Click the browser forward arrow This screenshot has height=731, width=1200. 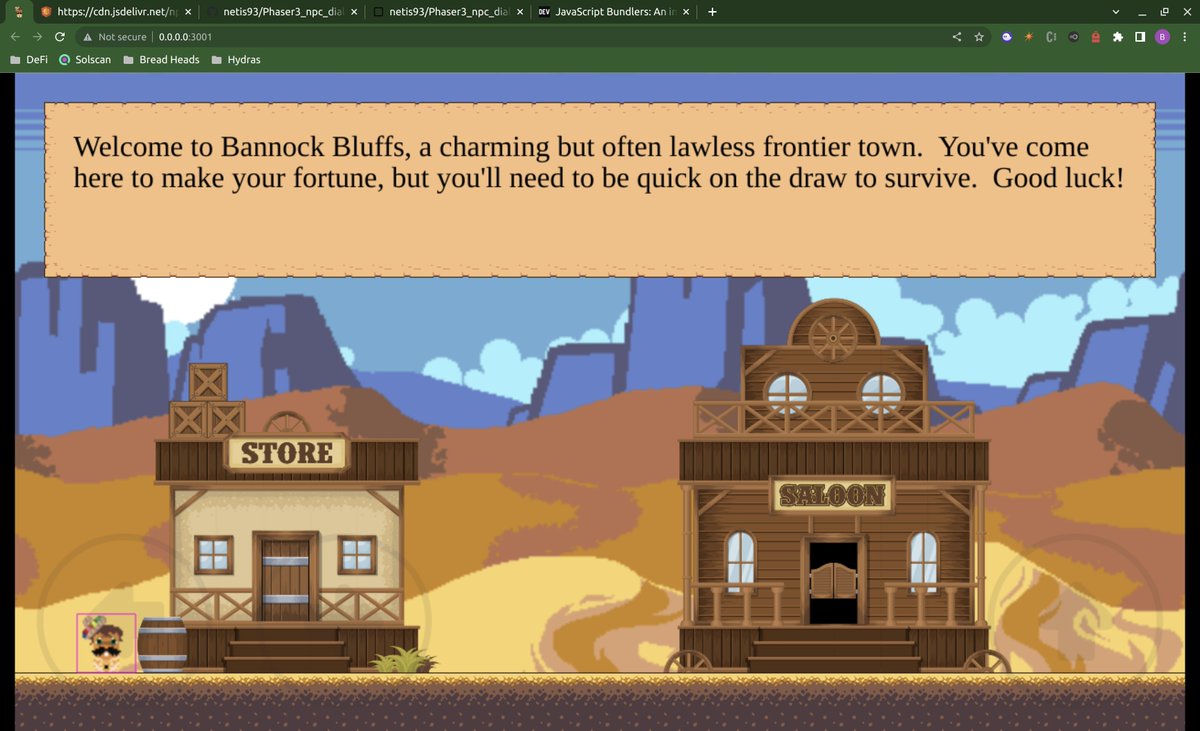[x=37, y=37]
